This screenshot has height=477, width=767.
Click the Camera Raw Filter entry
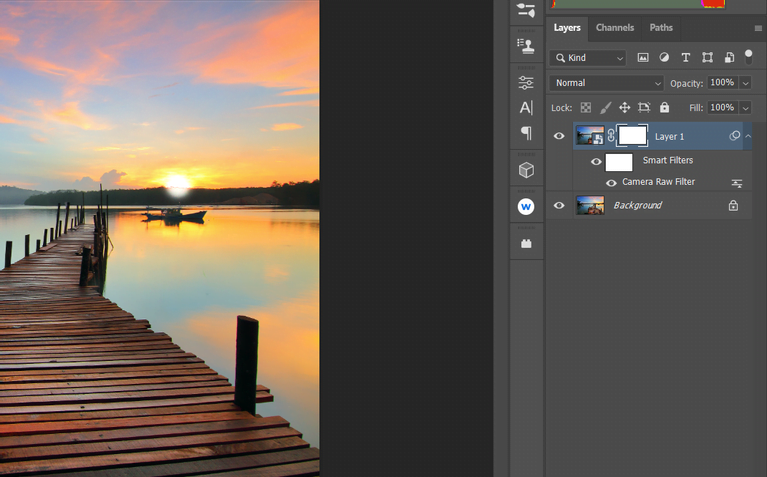pos(658,182)
